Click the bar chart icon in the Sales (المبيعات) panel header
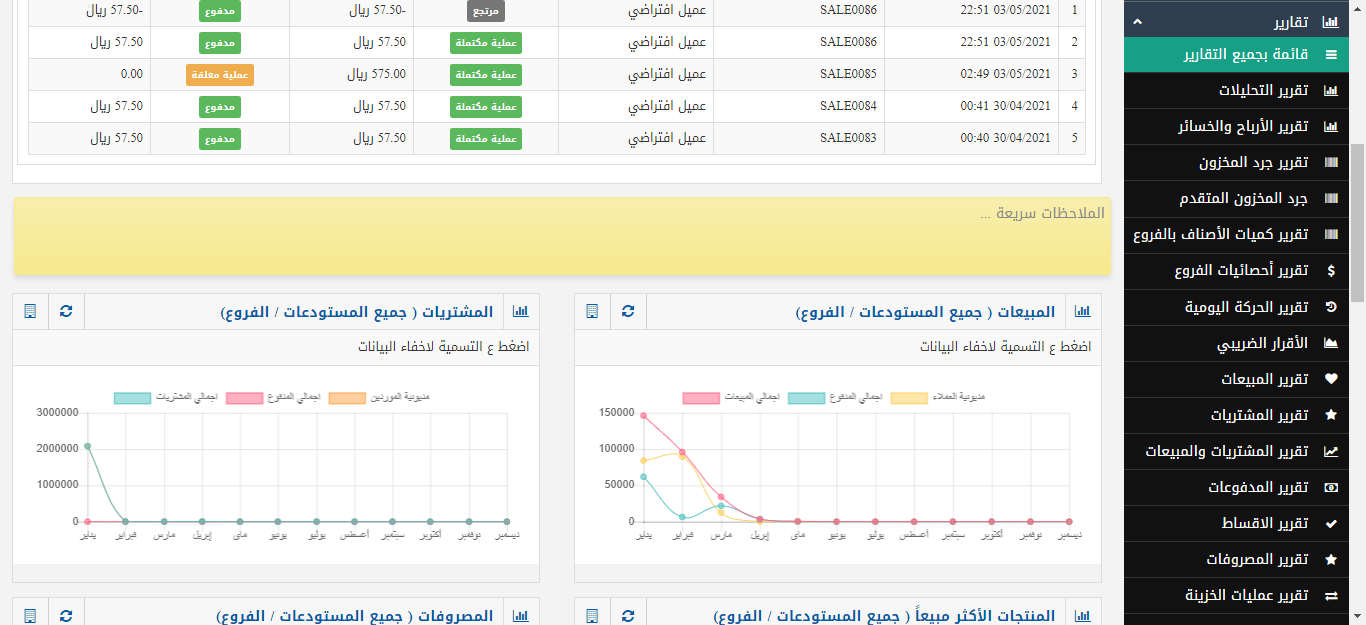Image resolution: width=1366 pixels, height=625 pixels. click(1083, 312)
